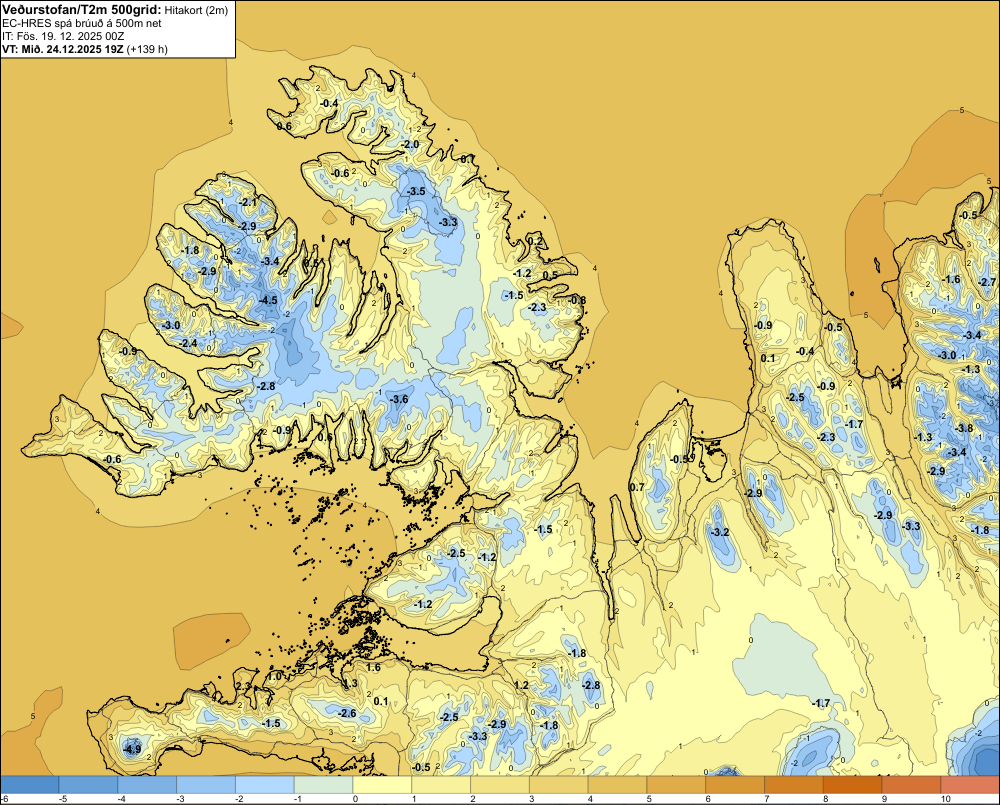
Task: Click the legend swatch between -1 and 0
Action: [323, 785]
